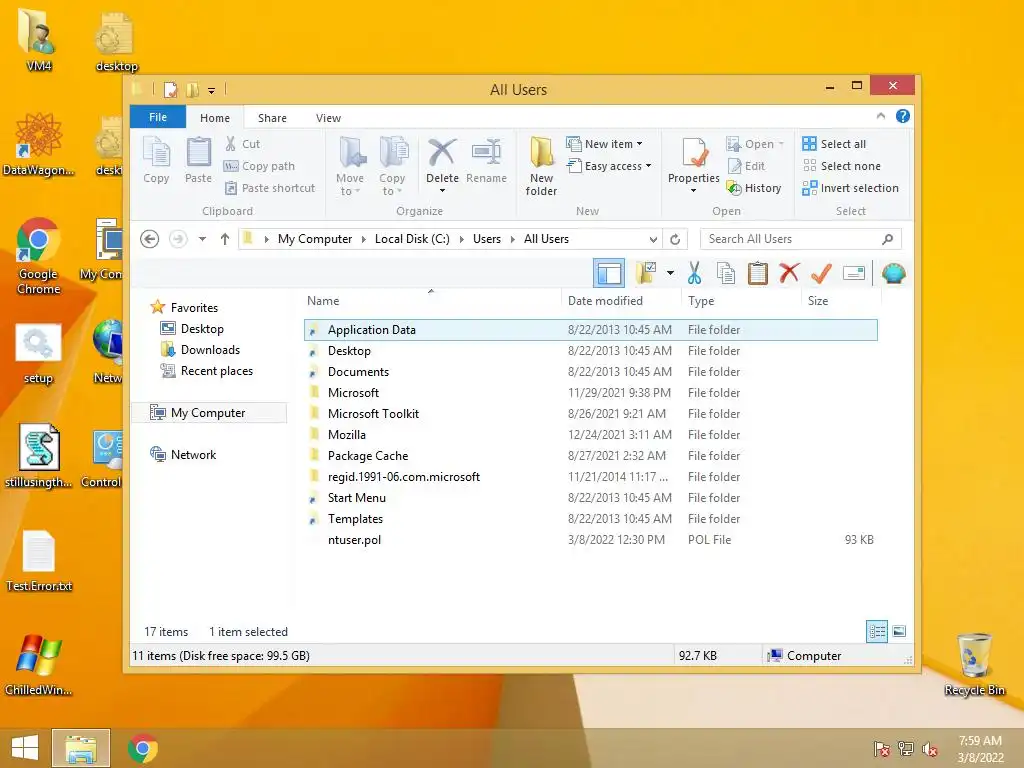Click the red X delete icon in the lower toolbar

coord(789,273)
